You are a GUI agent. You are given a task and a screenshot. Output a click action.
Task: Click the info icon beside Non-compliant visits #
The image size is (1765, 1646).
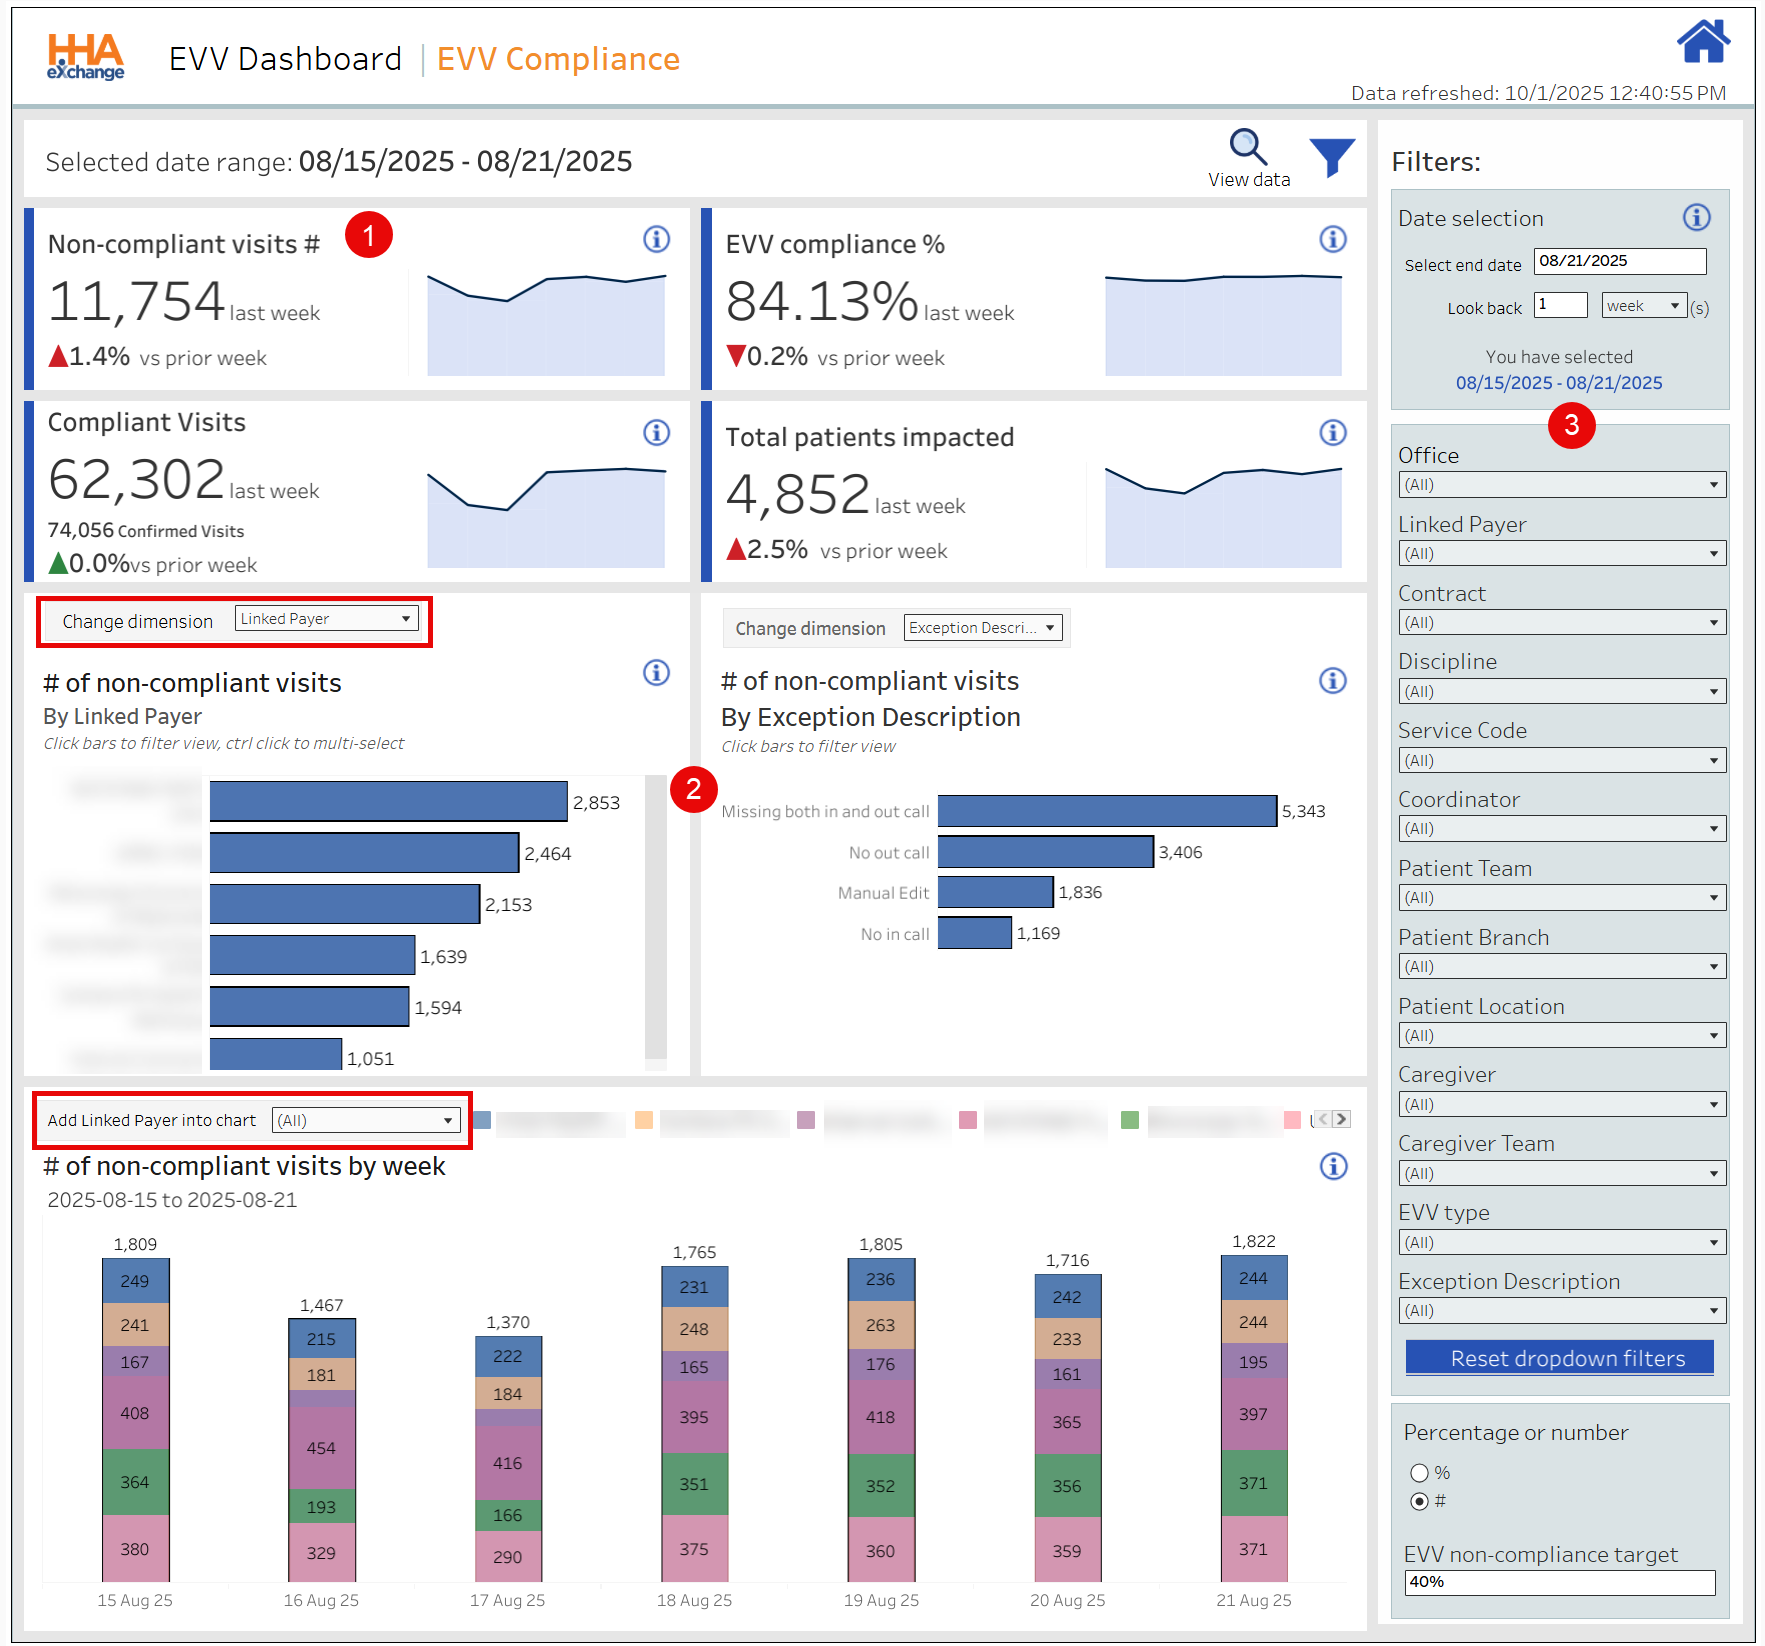pyautogui.click(x=657, y=240)
